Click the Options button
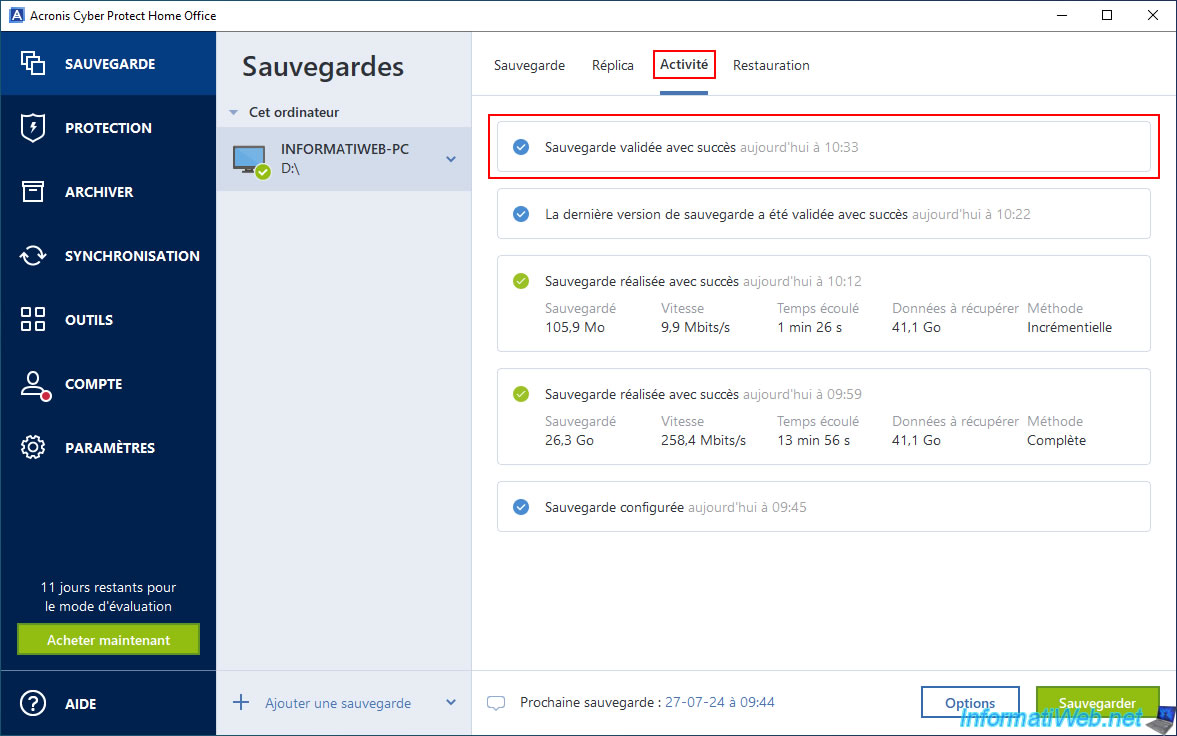This screenshot has width=1177, height=736. tap(969, 703)
